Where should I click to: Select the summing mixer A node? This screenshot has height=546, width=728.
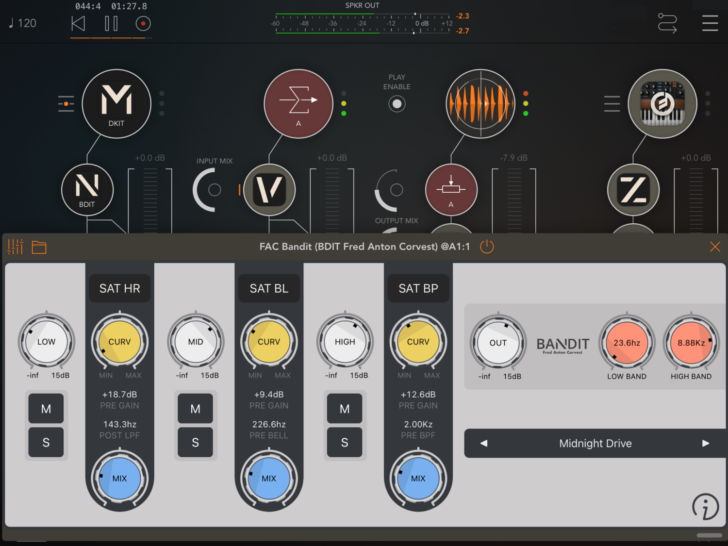299,104
